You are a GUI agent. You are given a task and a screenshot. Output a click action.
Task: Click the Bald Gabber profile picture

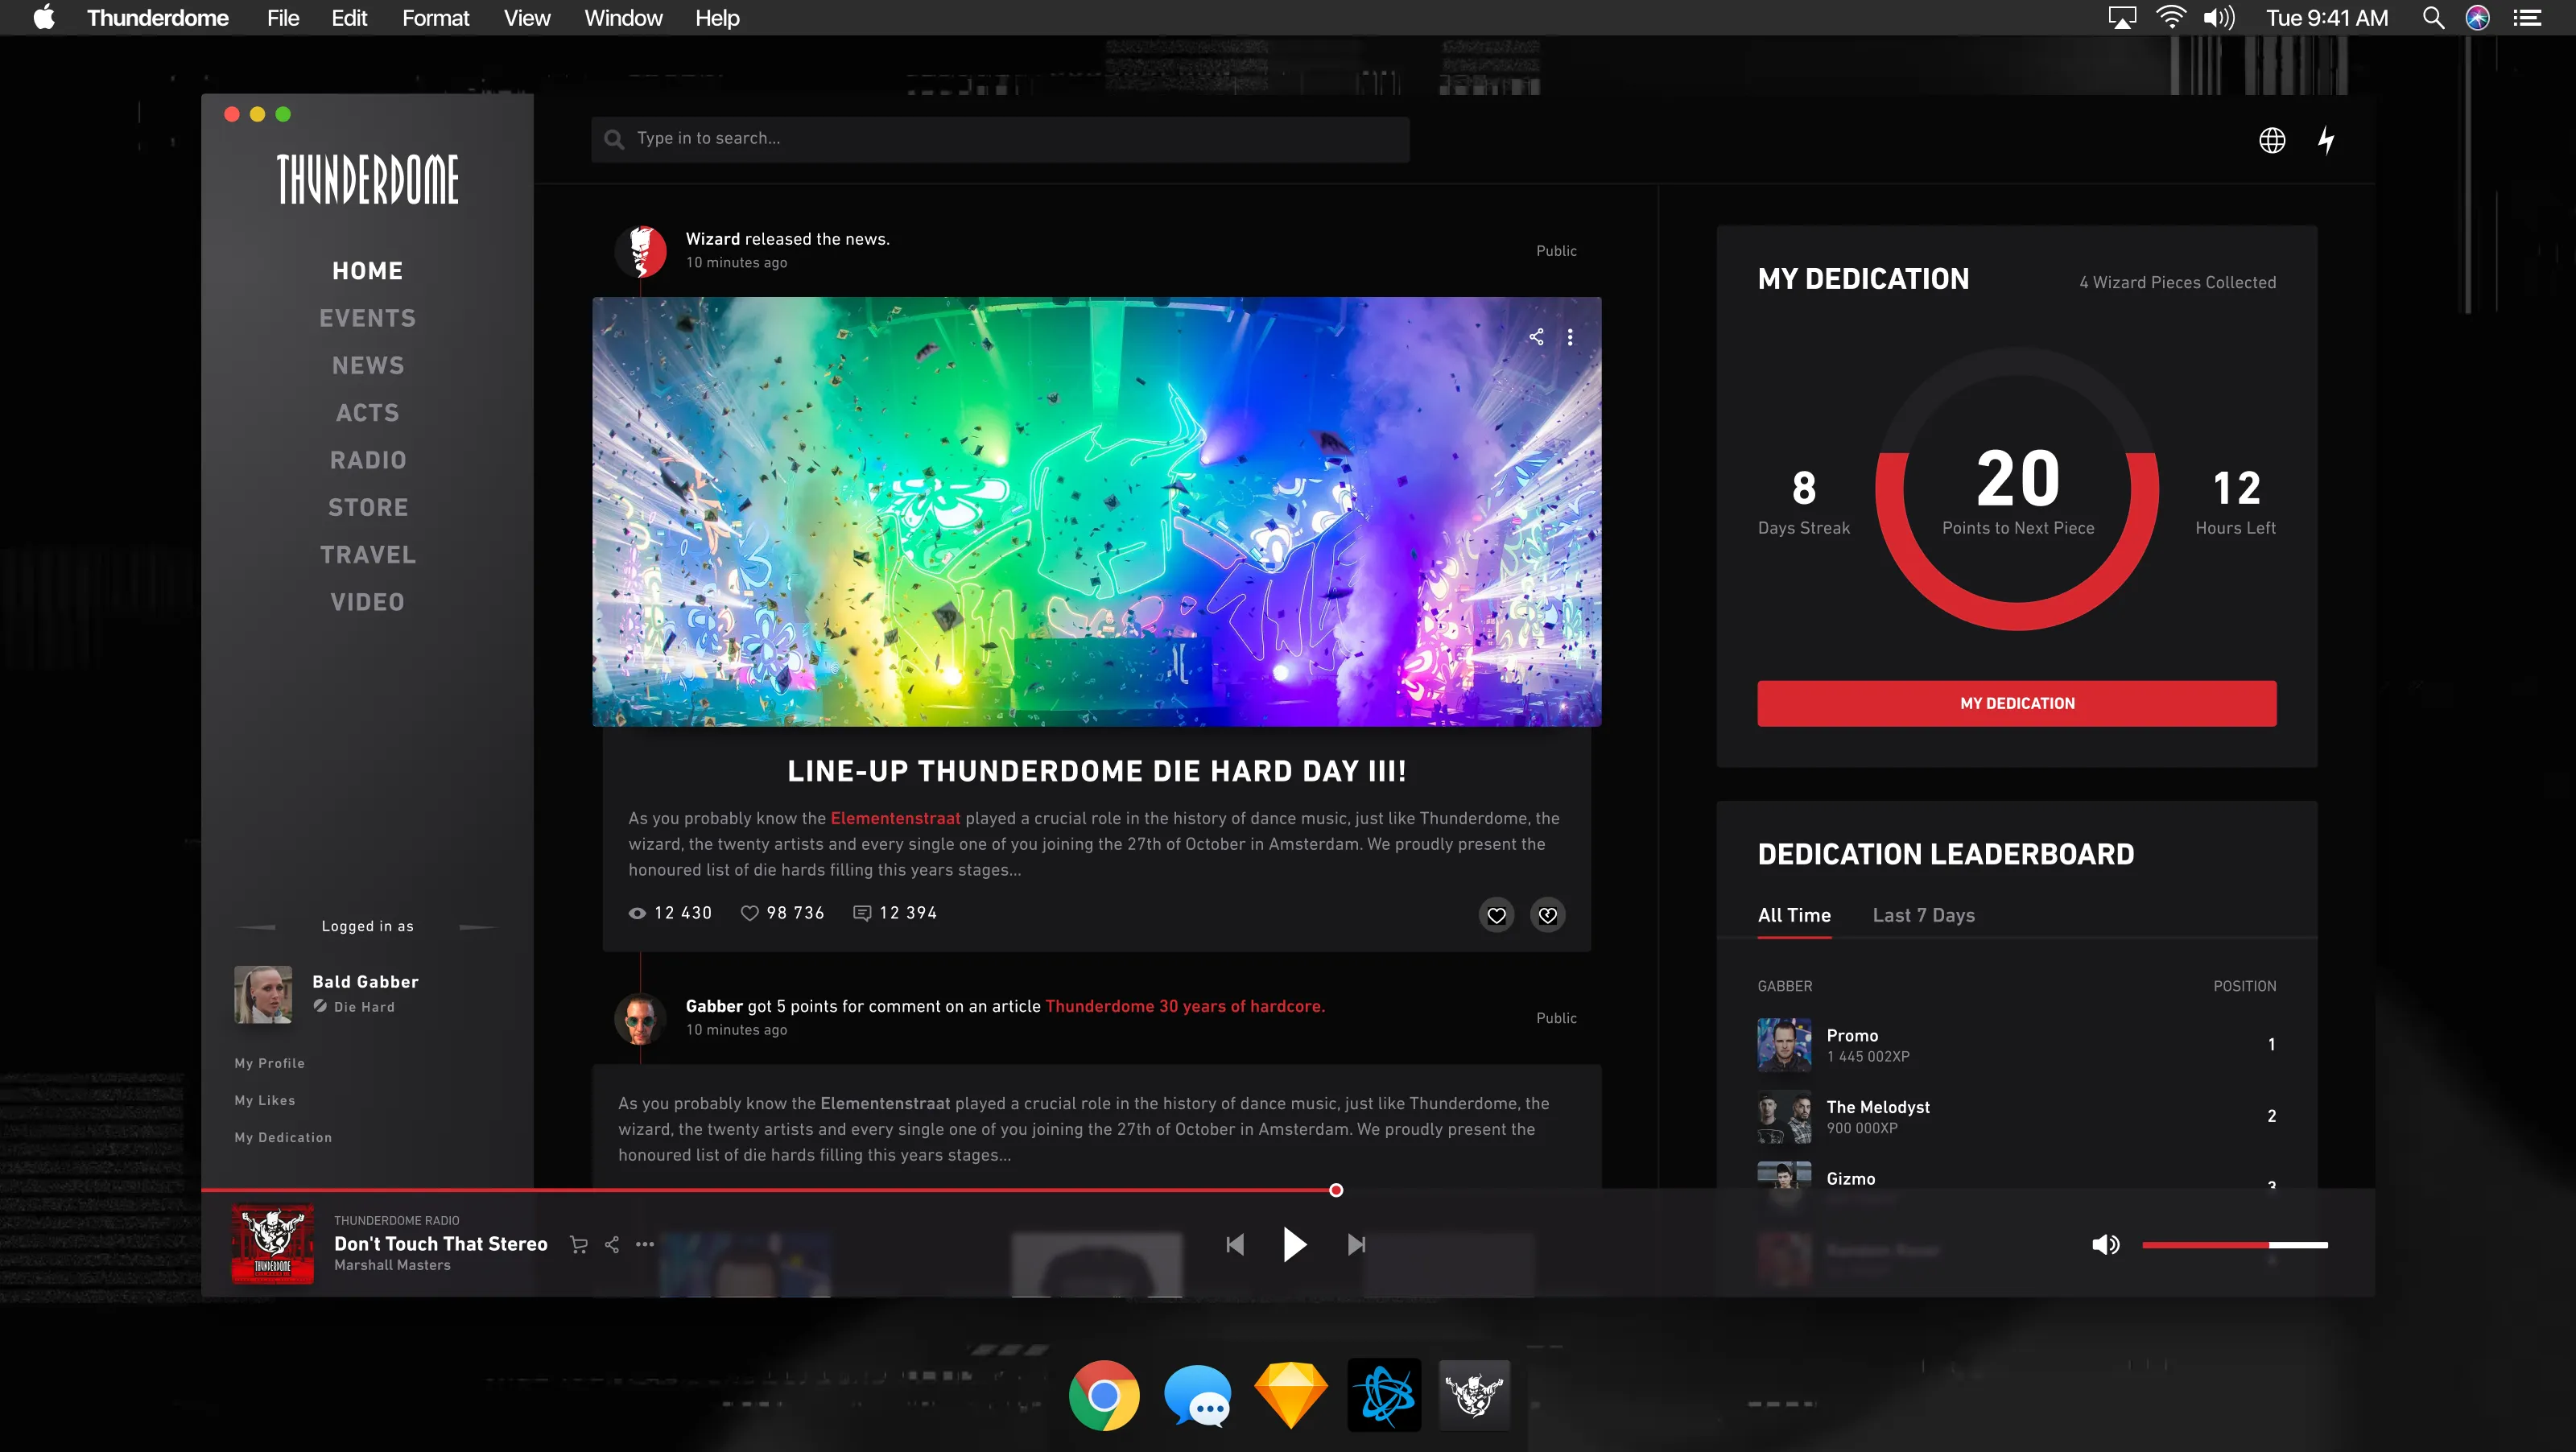pos(263,994)
